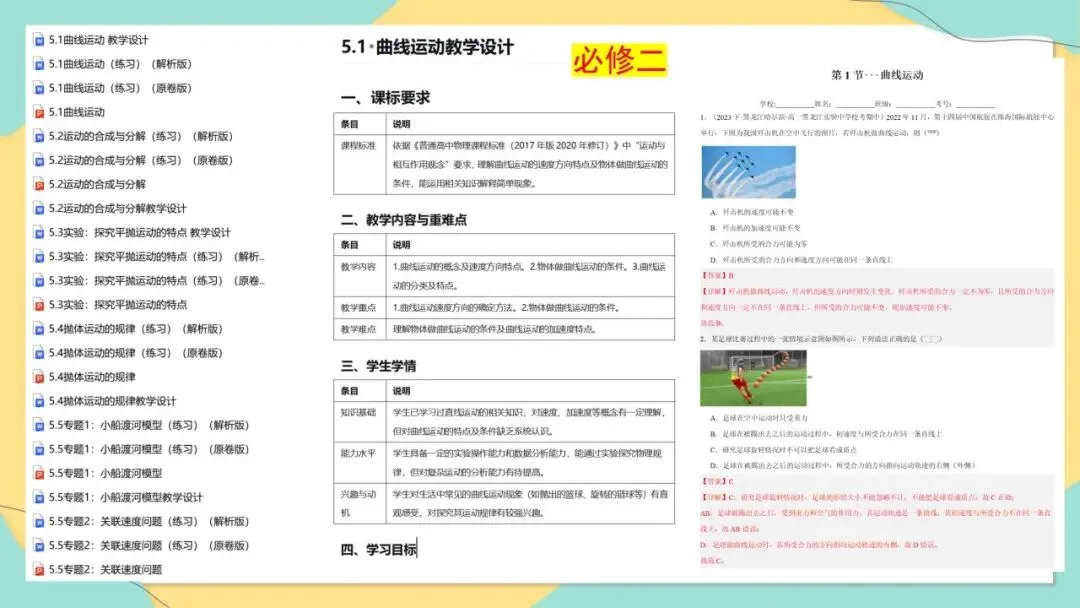Open 5.3实验:探究平抛运动的特点(练习)(解析.. file

156,257
